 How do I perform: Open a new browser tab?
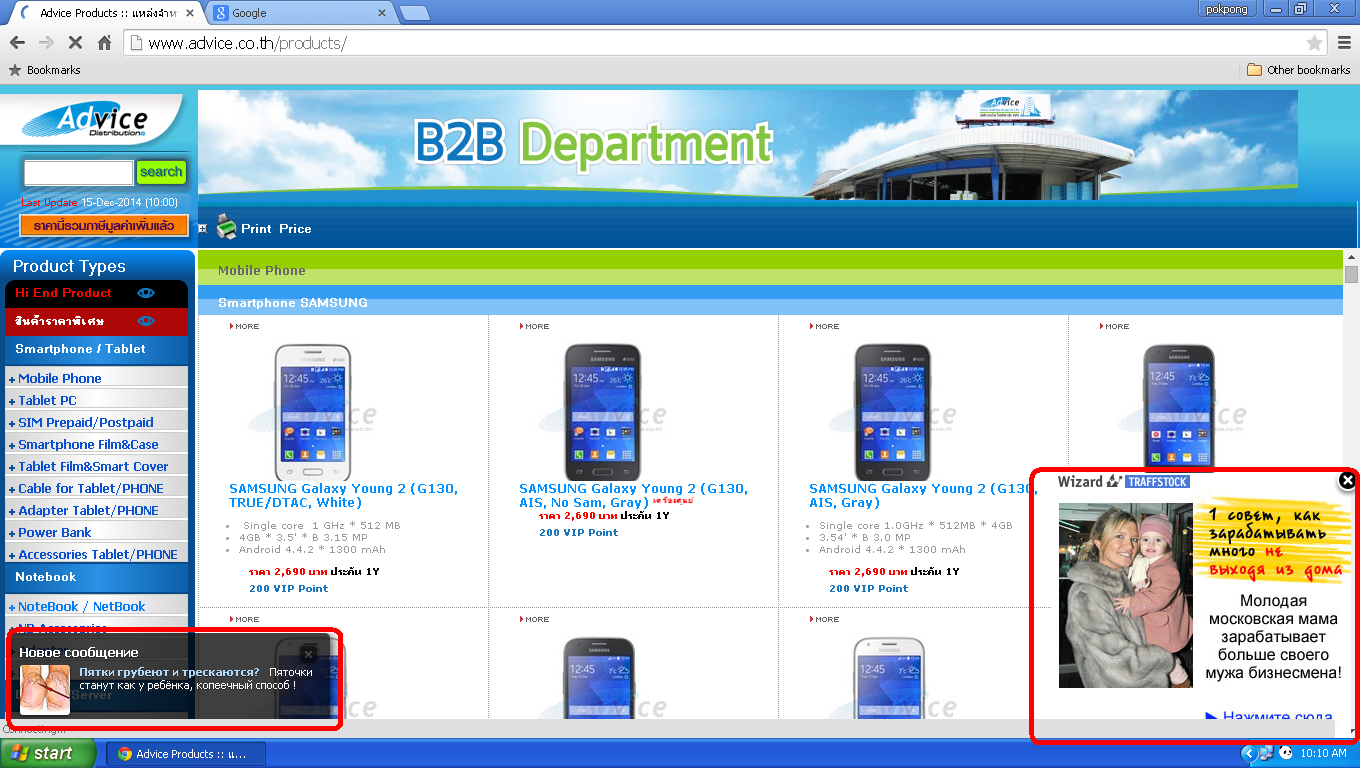[414, 13]
